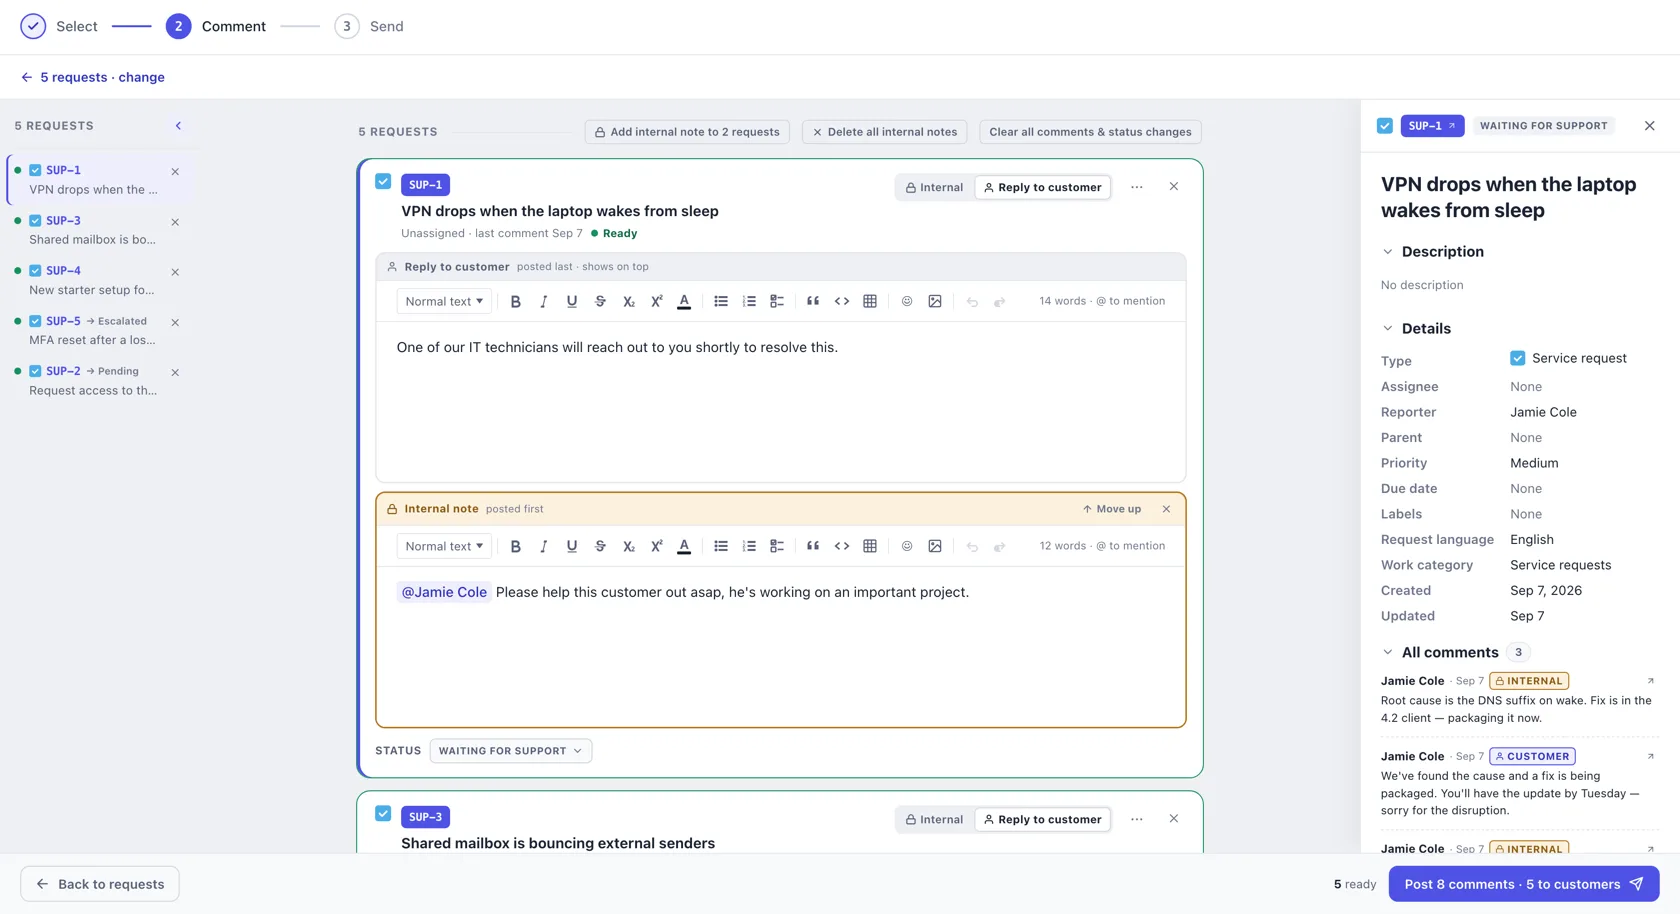
Task: Go to the Select step
Action: pos(59,26)
